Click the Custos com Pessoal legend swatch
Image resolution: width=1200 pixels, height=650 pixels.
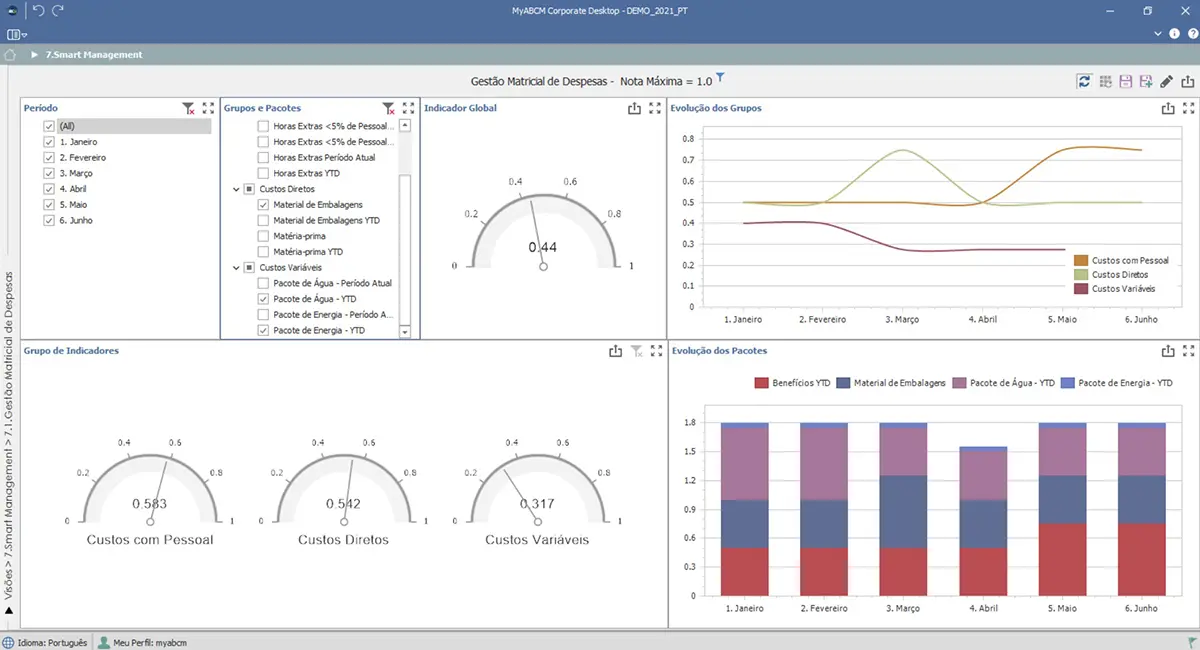coord(1080,260)
